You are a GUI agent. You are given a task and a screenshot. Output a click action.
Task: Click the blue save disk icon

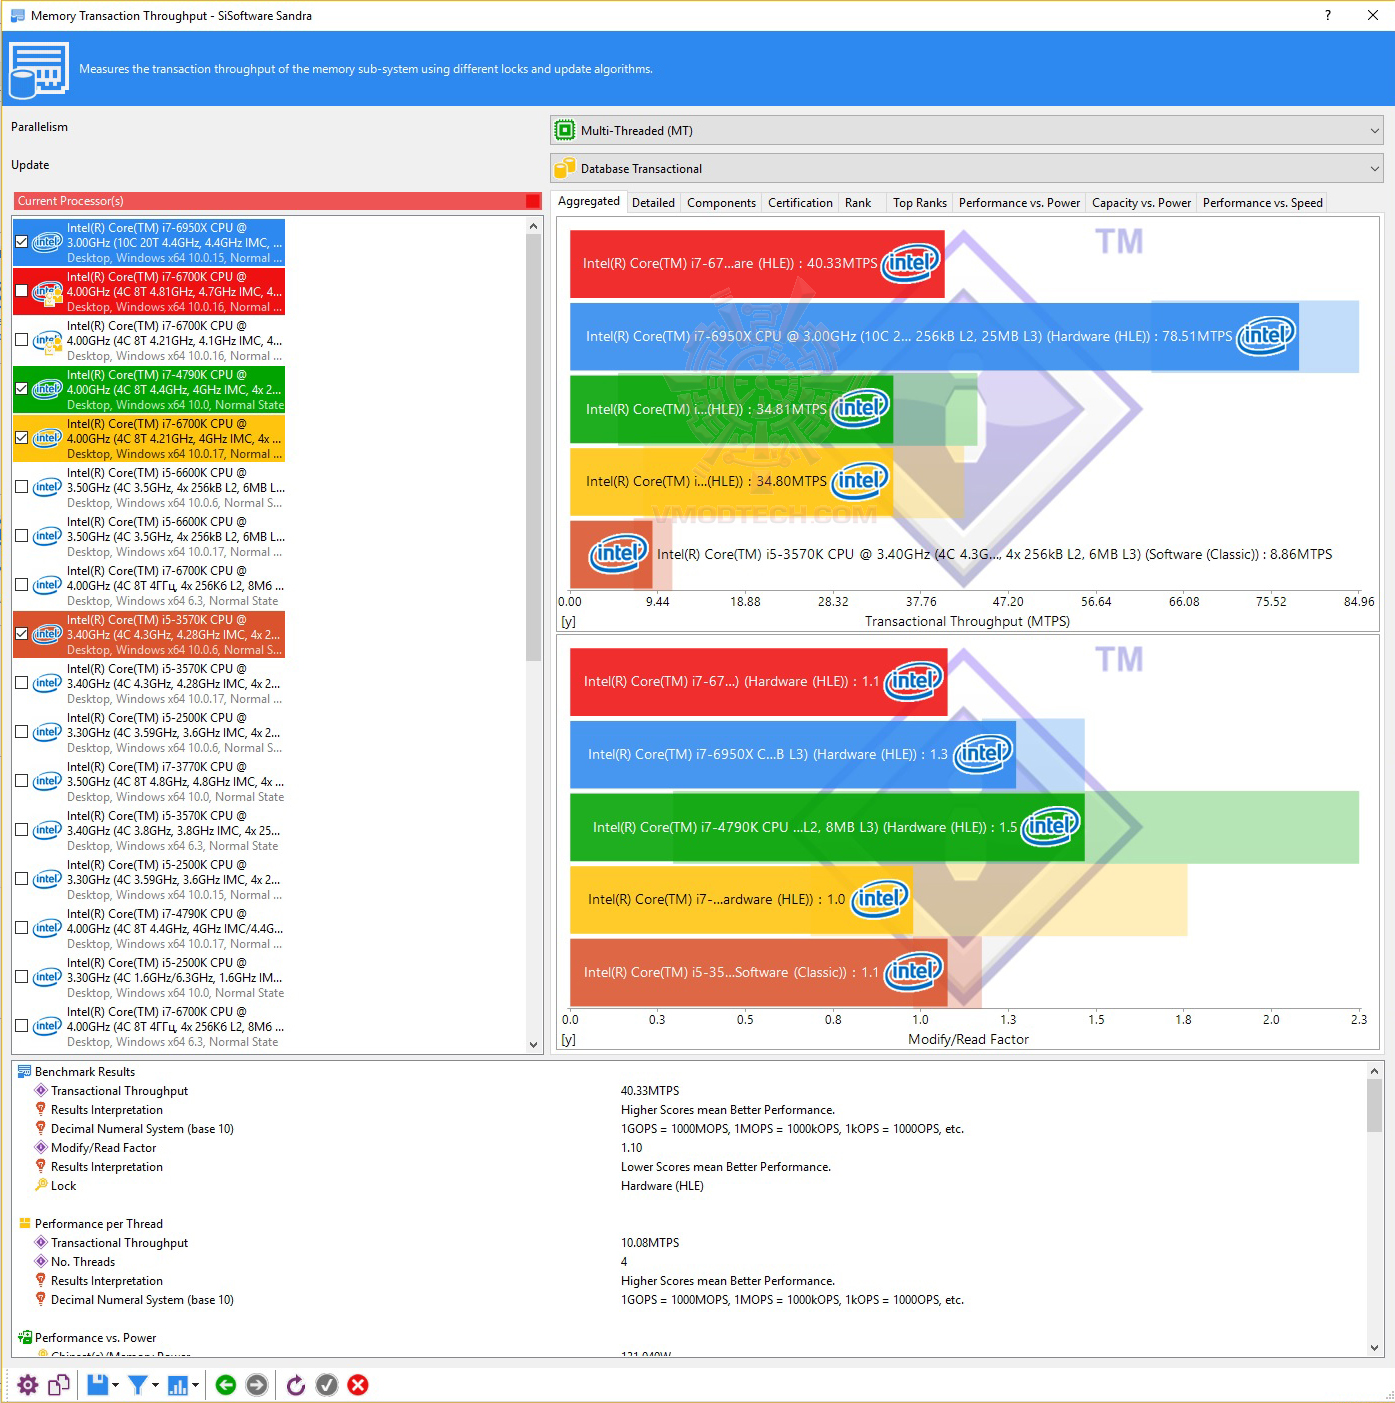pyautogui.click(x=97, y=1385)
